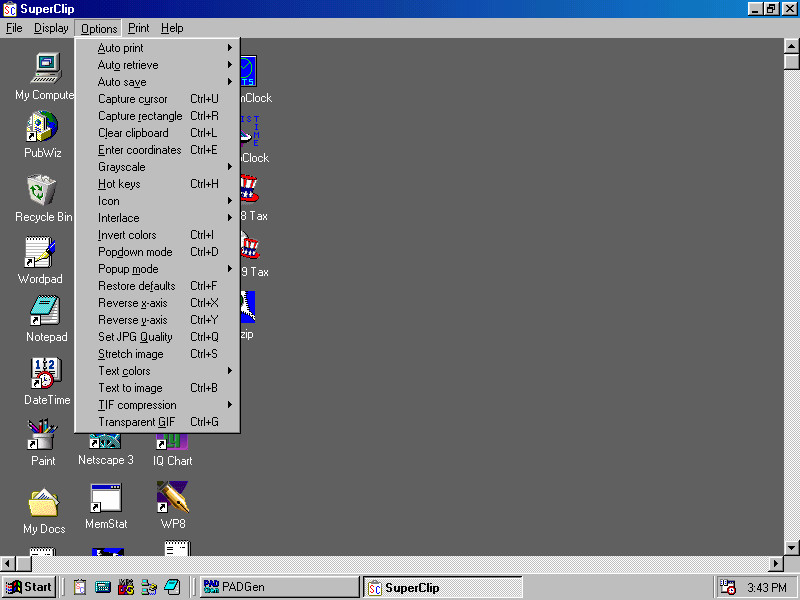Open the Display menu

[x=51, y=28]
